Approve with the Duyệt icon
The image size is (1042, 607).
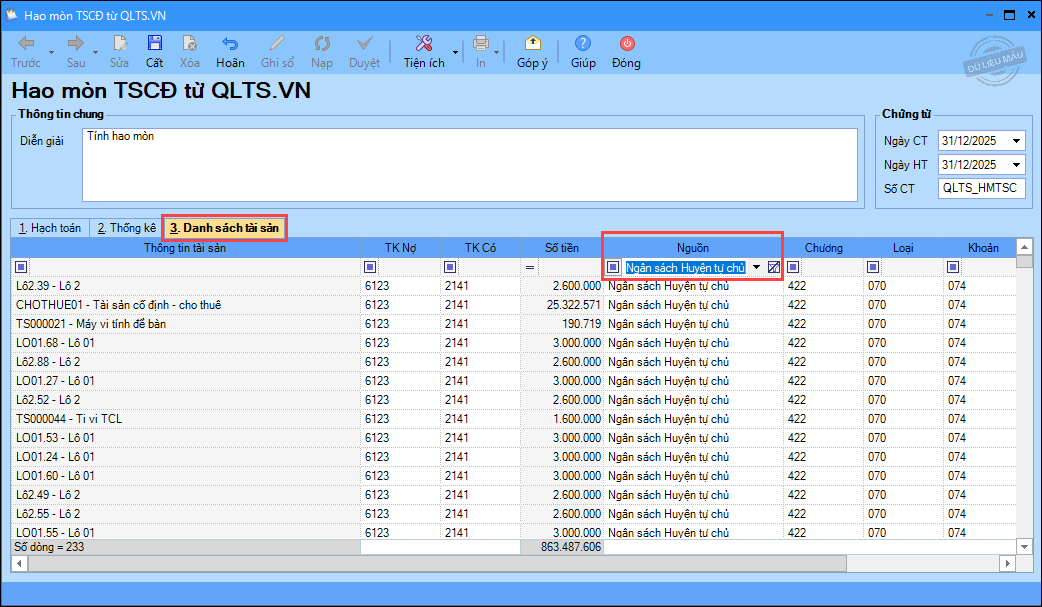364,44
